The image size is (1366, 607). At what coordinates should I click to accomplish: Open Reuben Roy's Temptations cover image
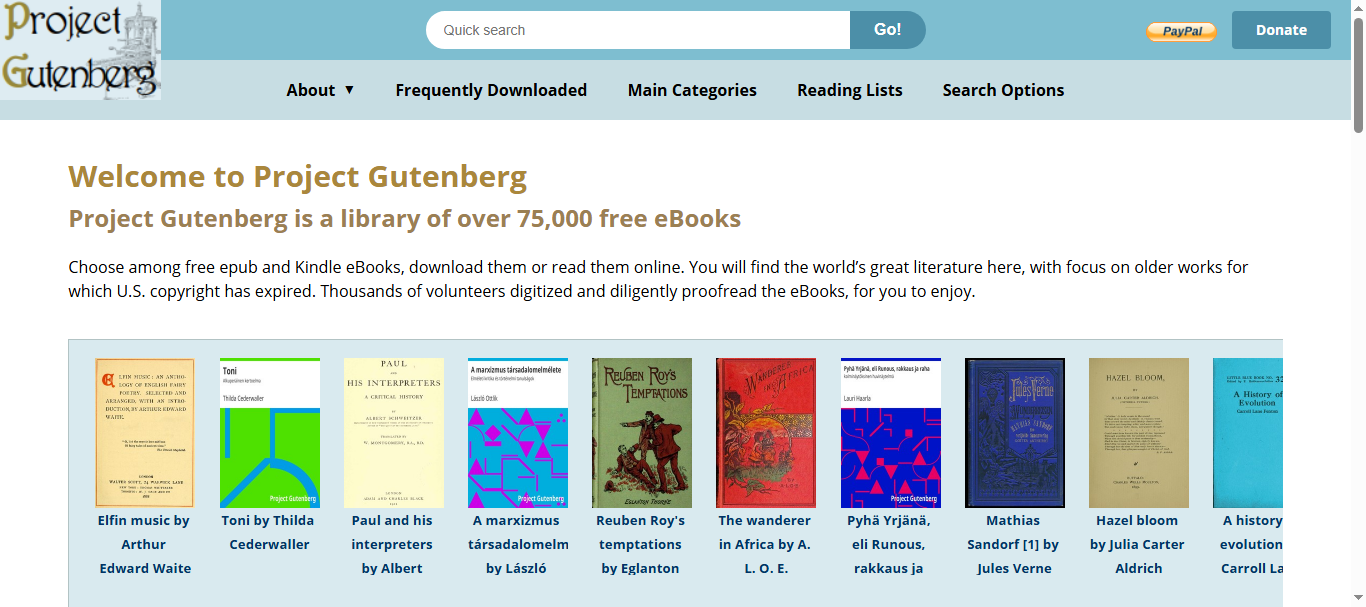point(642,433)
